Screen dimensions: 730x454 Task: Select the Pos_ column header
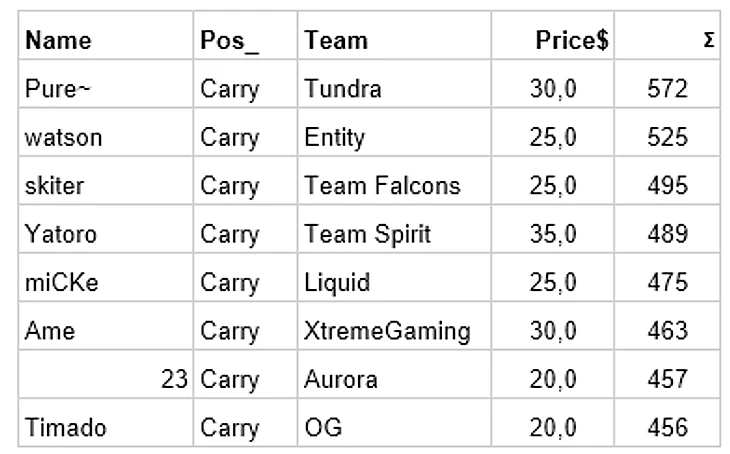pos(245,36)
